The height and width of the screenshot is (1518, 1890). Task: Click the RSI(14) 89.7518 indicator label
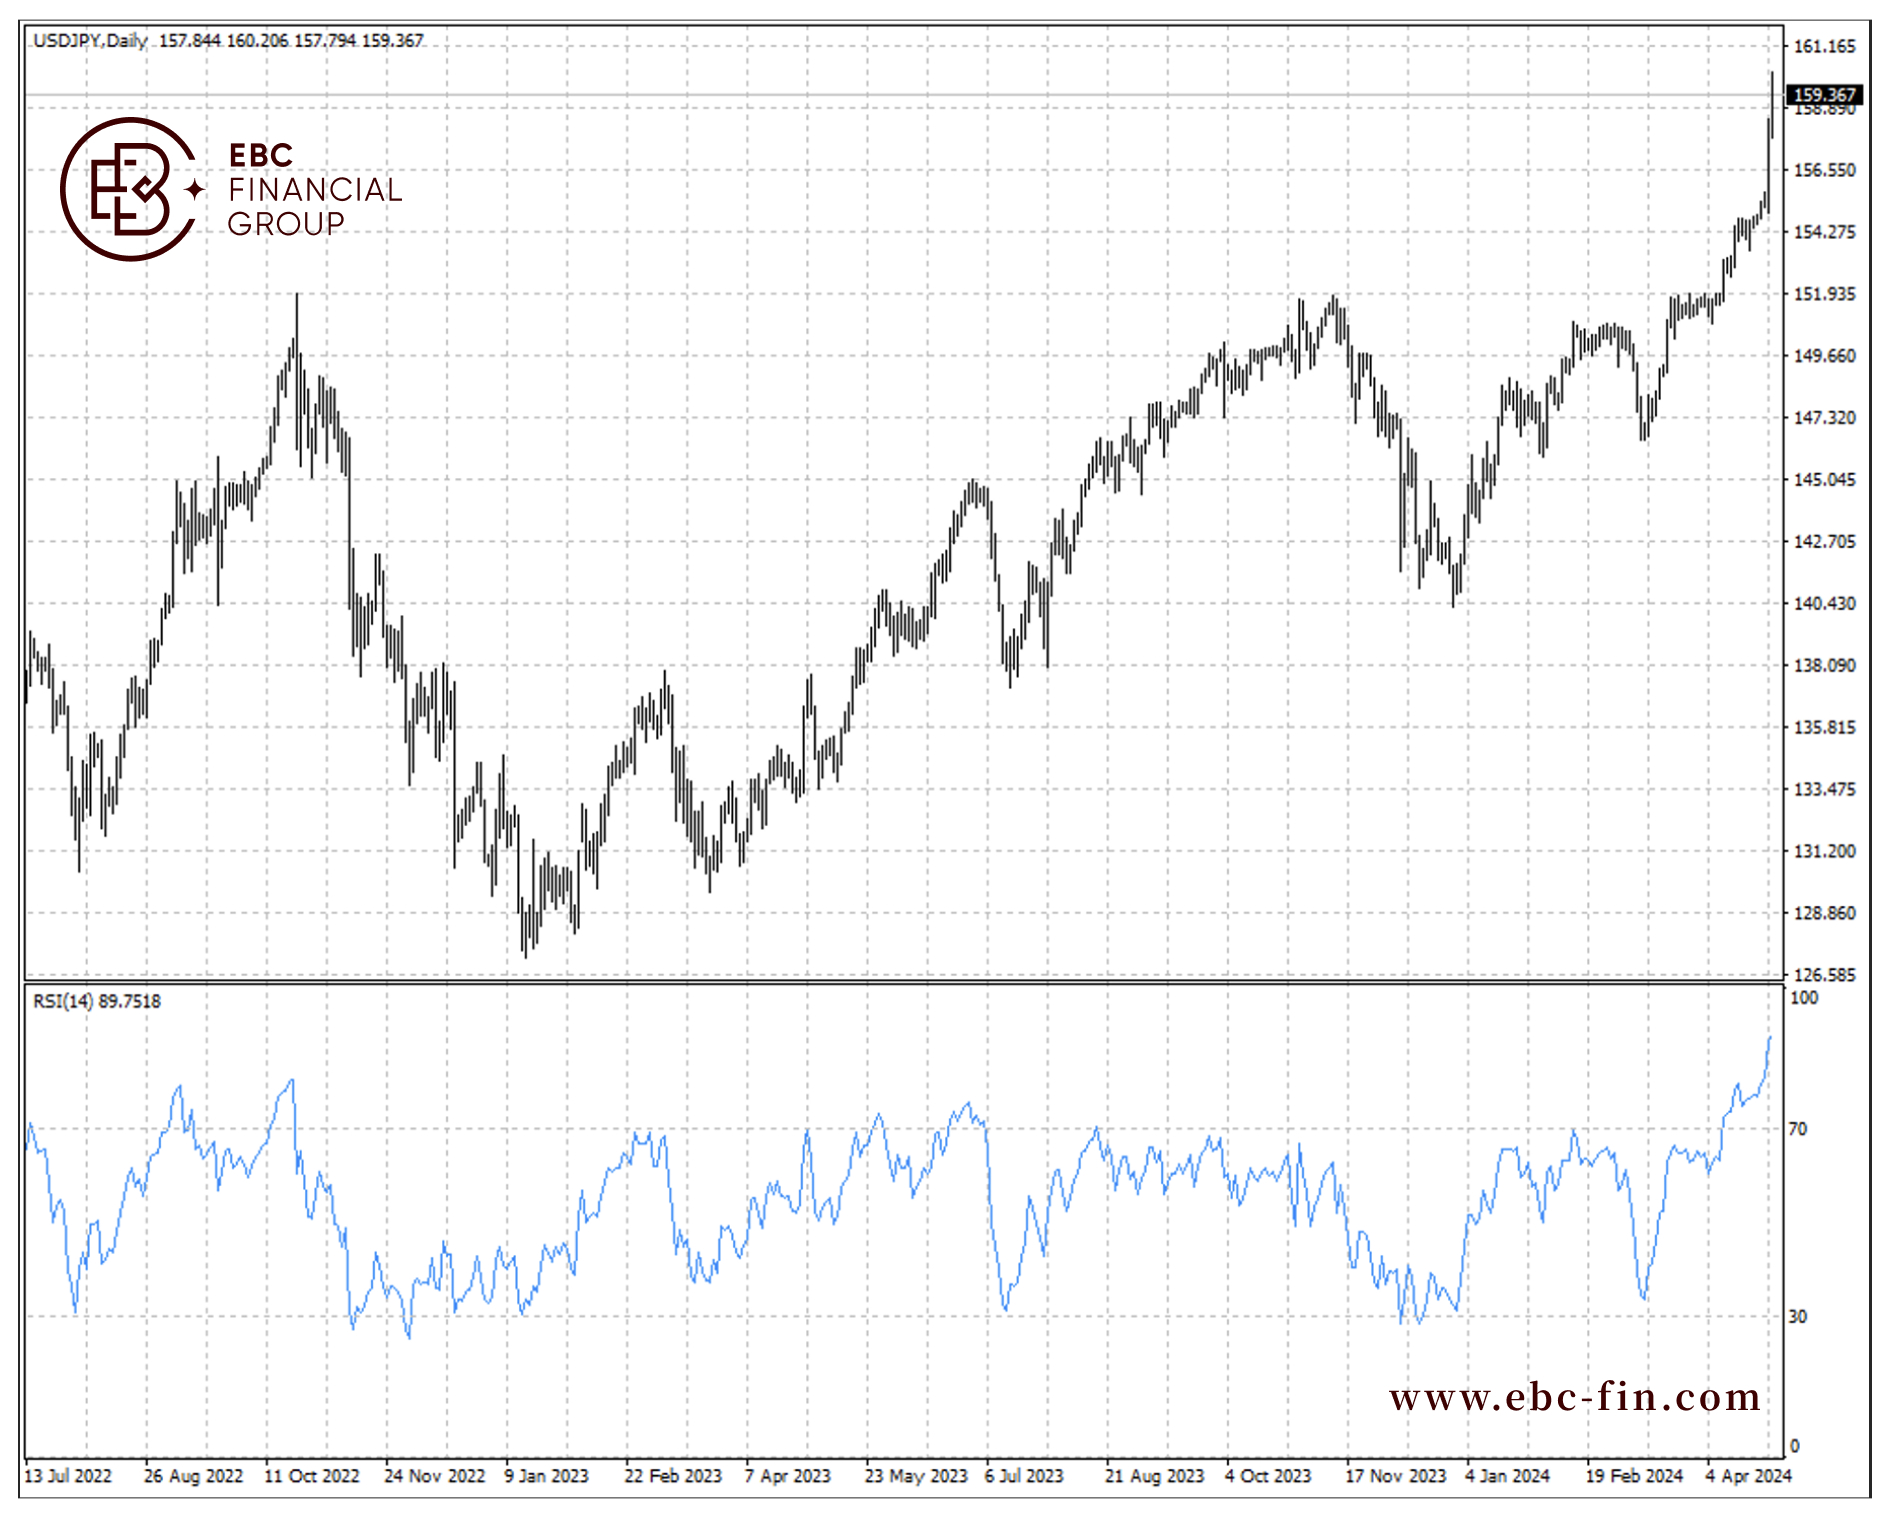[x=97, y=1001]
